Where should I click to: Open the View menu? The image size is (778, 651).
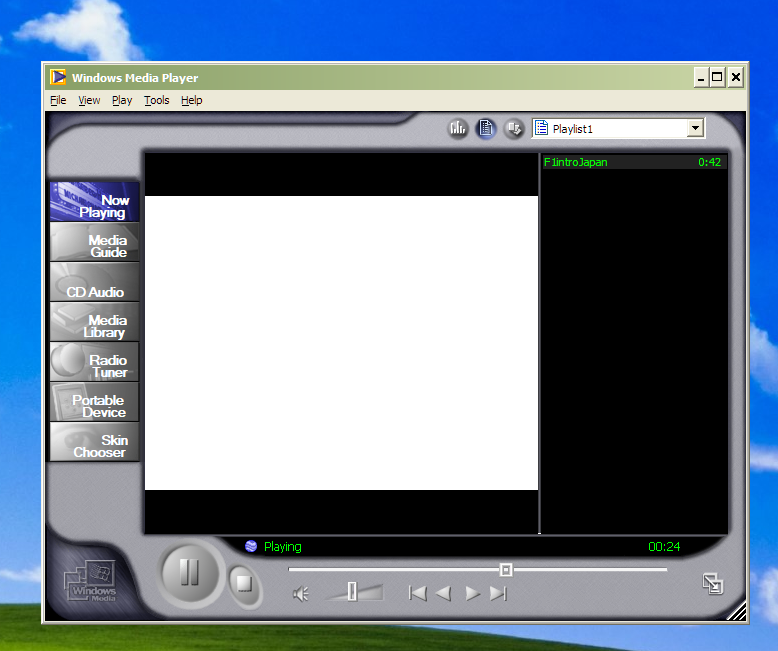[89, 100]
